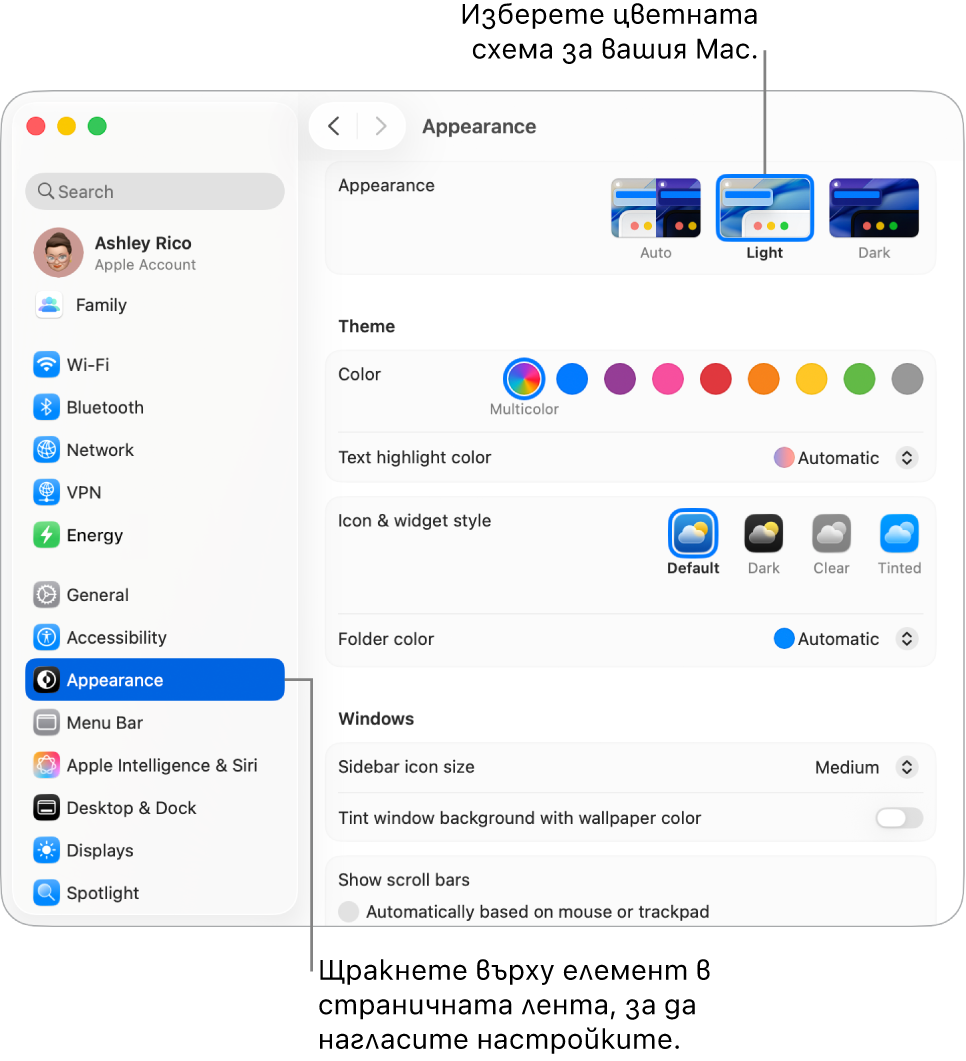Screen dimensions: 966x1061
Task: Go back using the back navigation arrow
Action: click(x=334, y=126)
